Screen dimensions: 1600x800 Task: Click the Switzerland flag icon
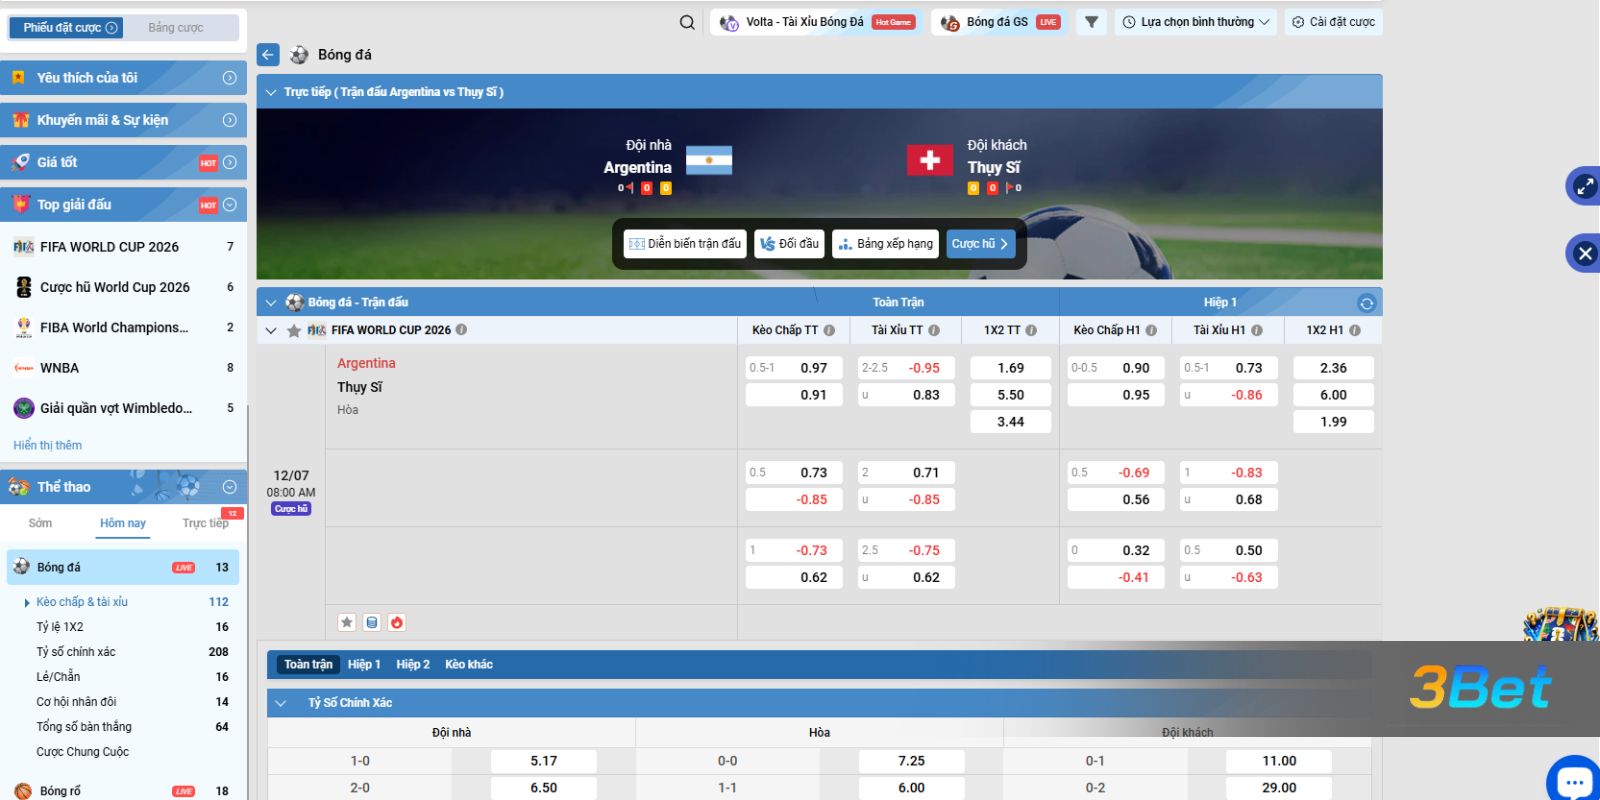(x=929, y=160)
